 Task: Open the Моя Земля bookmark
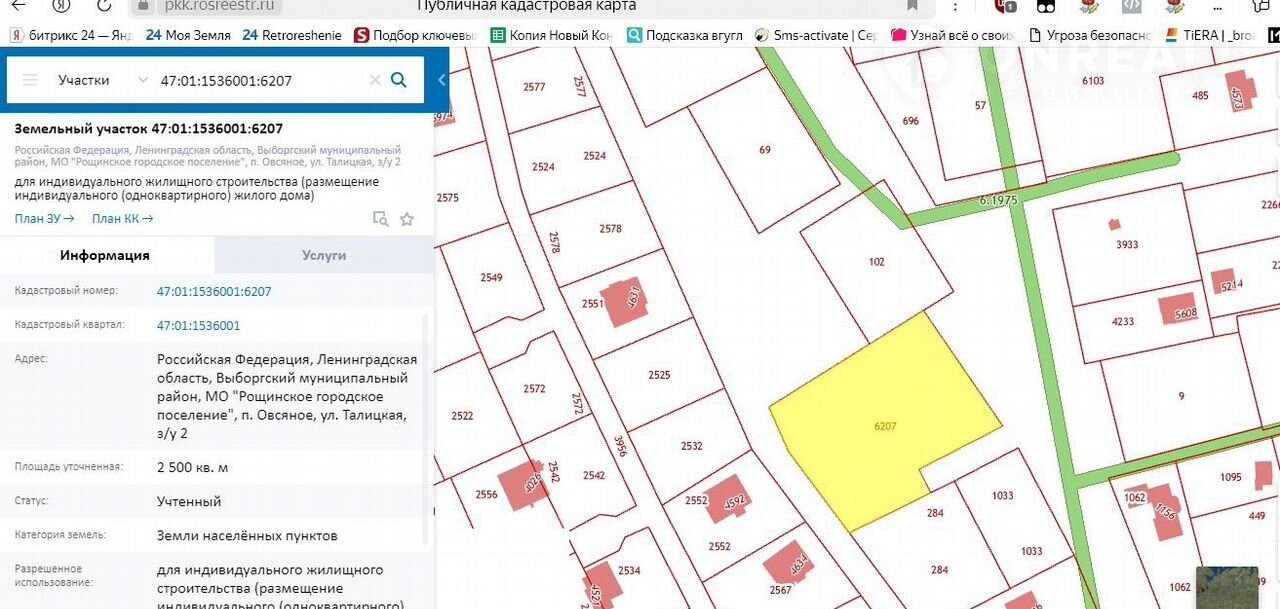(x=188, y=35)
